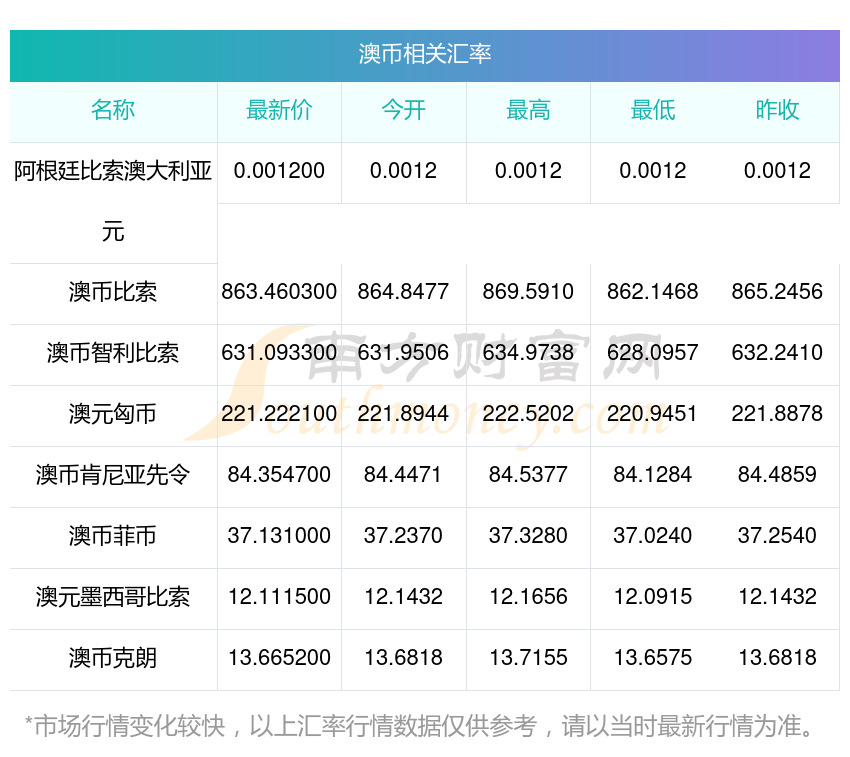Select the 最新价 column header

pos(279,110)
